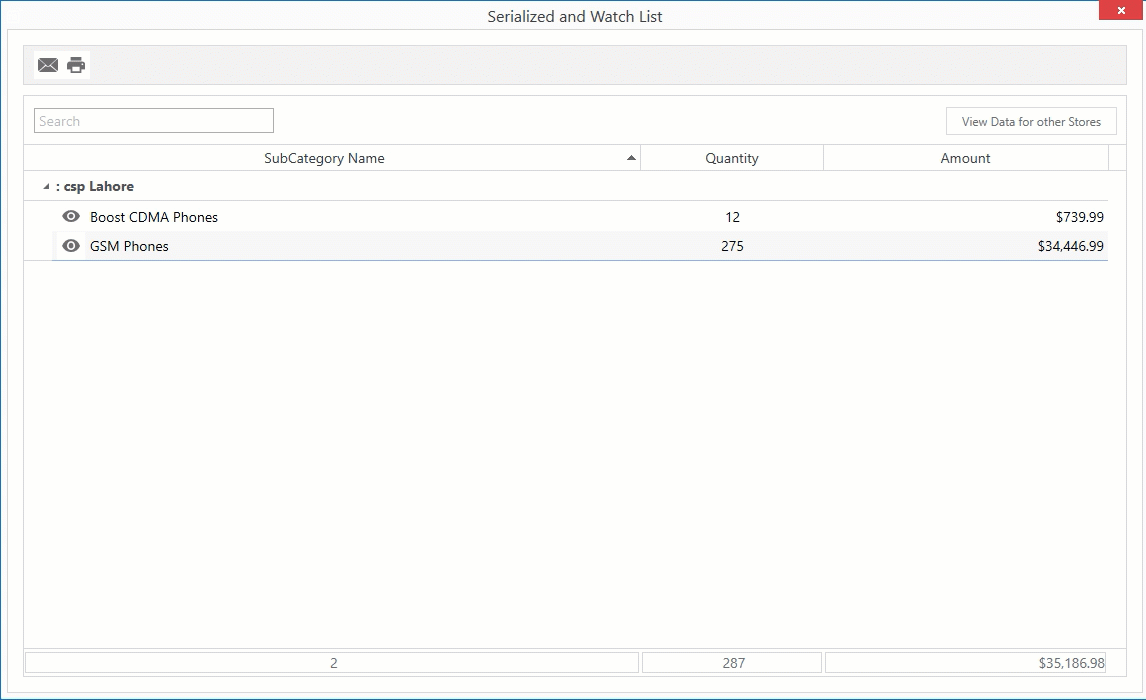The image size is (1146, 700).
Task: Click the ascending sort arrow on SubCategory Name
Action: (631, 157)
